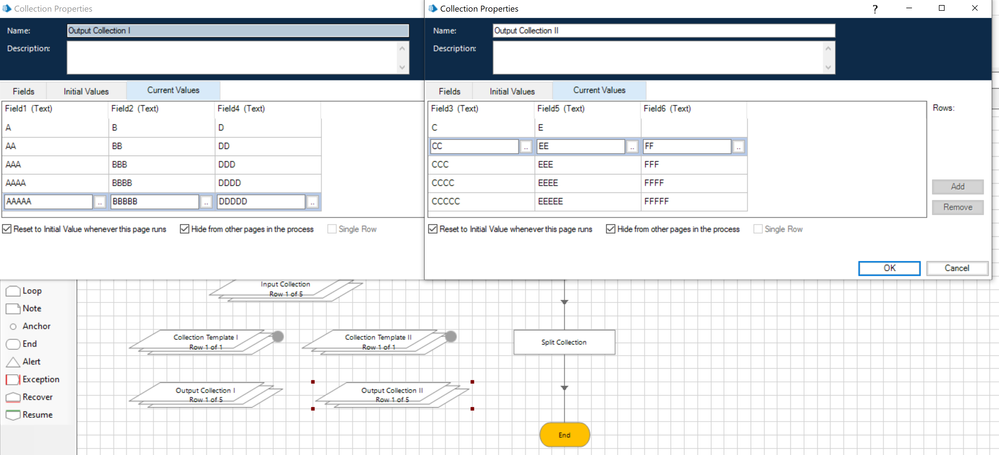Open Initial Values tab in Output Collection I
The image size is (999, 455).
[x=88, y=91]
